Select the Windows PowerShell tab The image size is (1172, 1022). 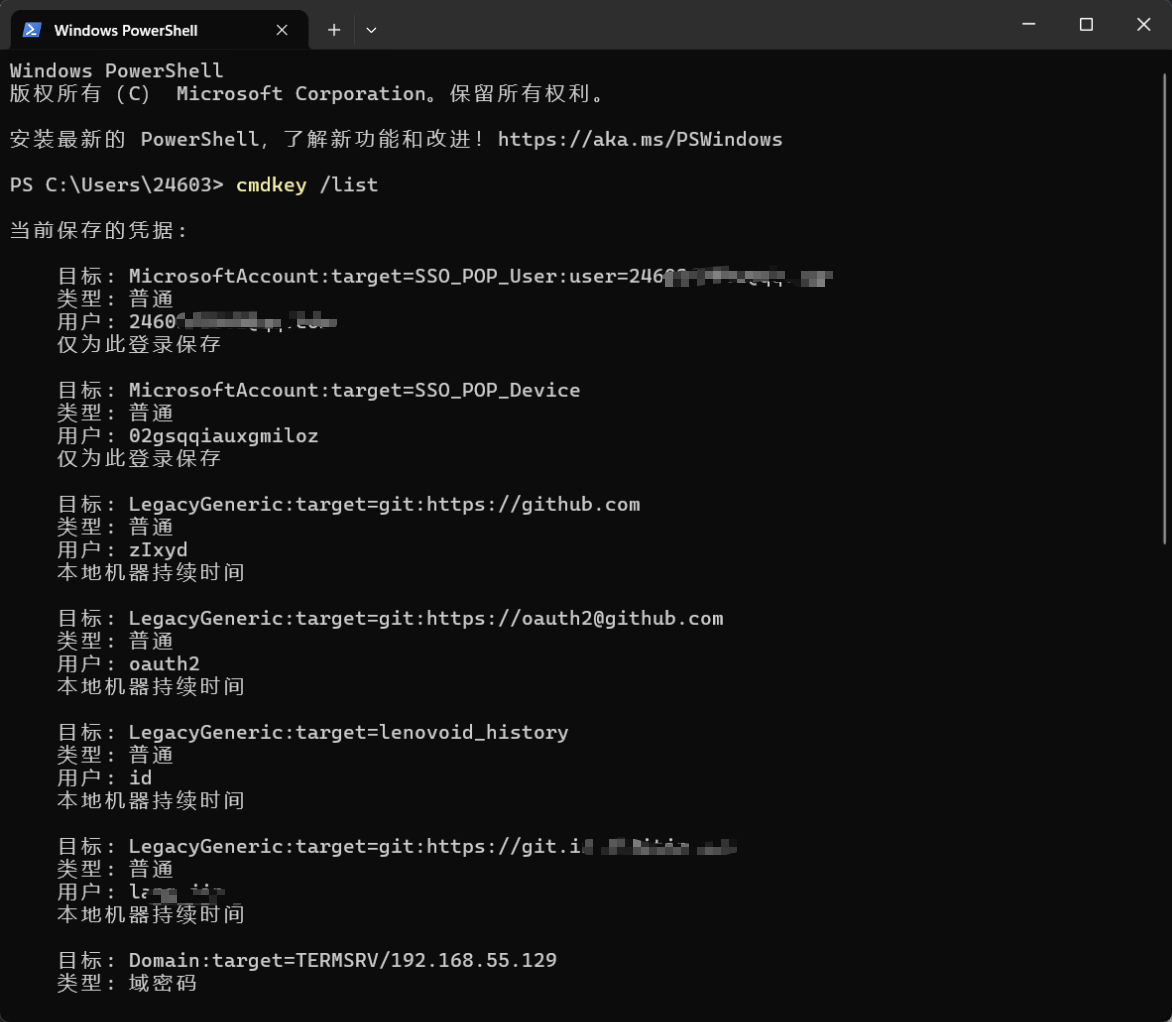tap(159, 30)
